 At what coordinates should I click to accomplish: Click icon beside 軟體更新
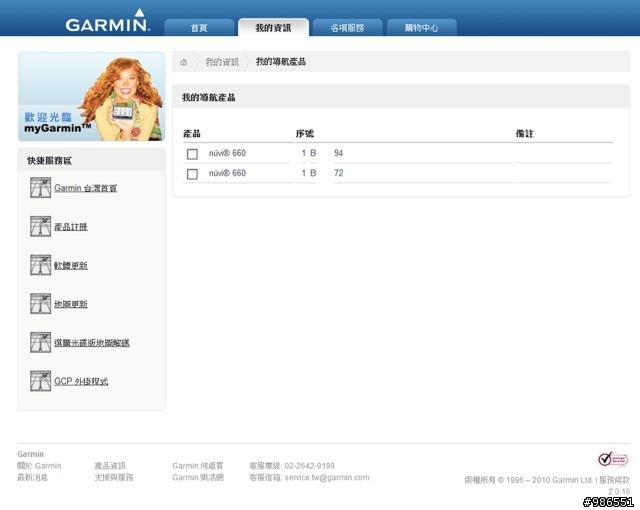point(40,265)
